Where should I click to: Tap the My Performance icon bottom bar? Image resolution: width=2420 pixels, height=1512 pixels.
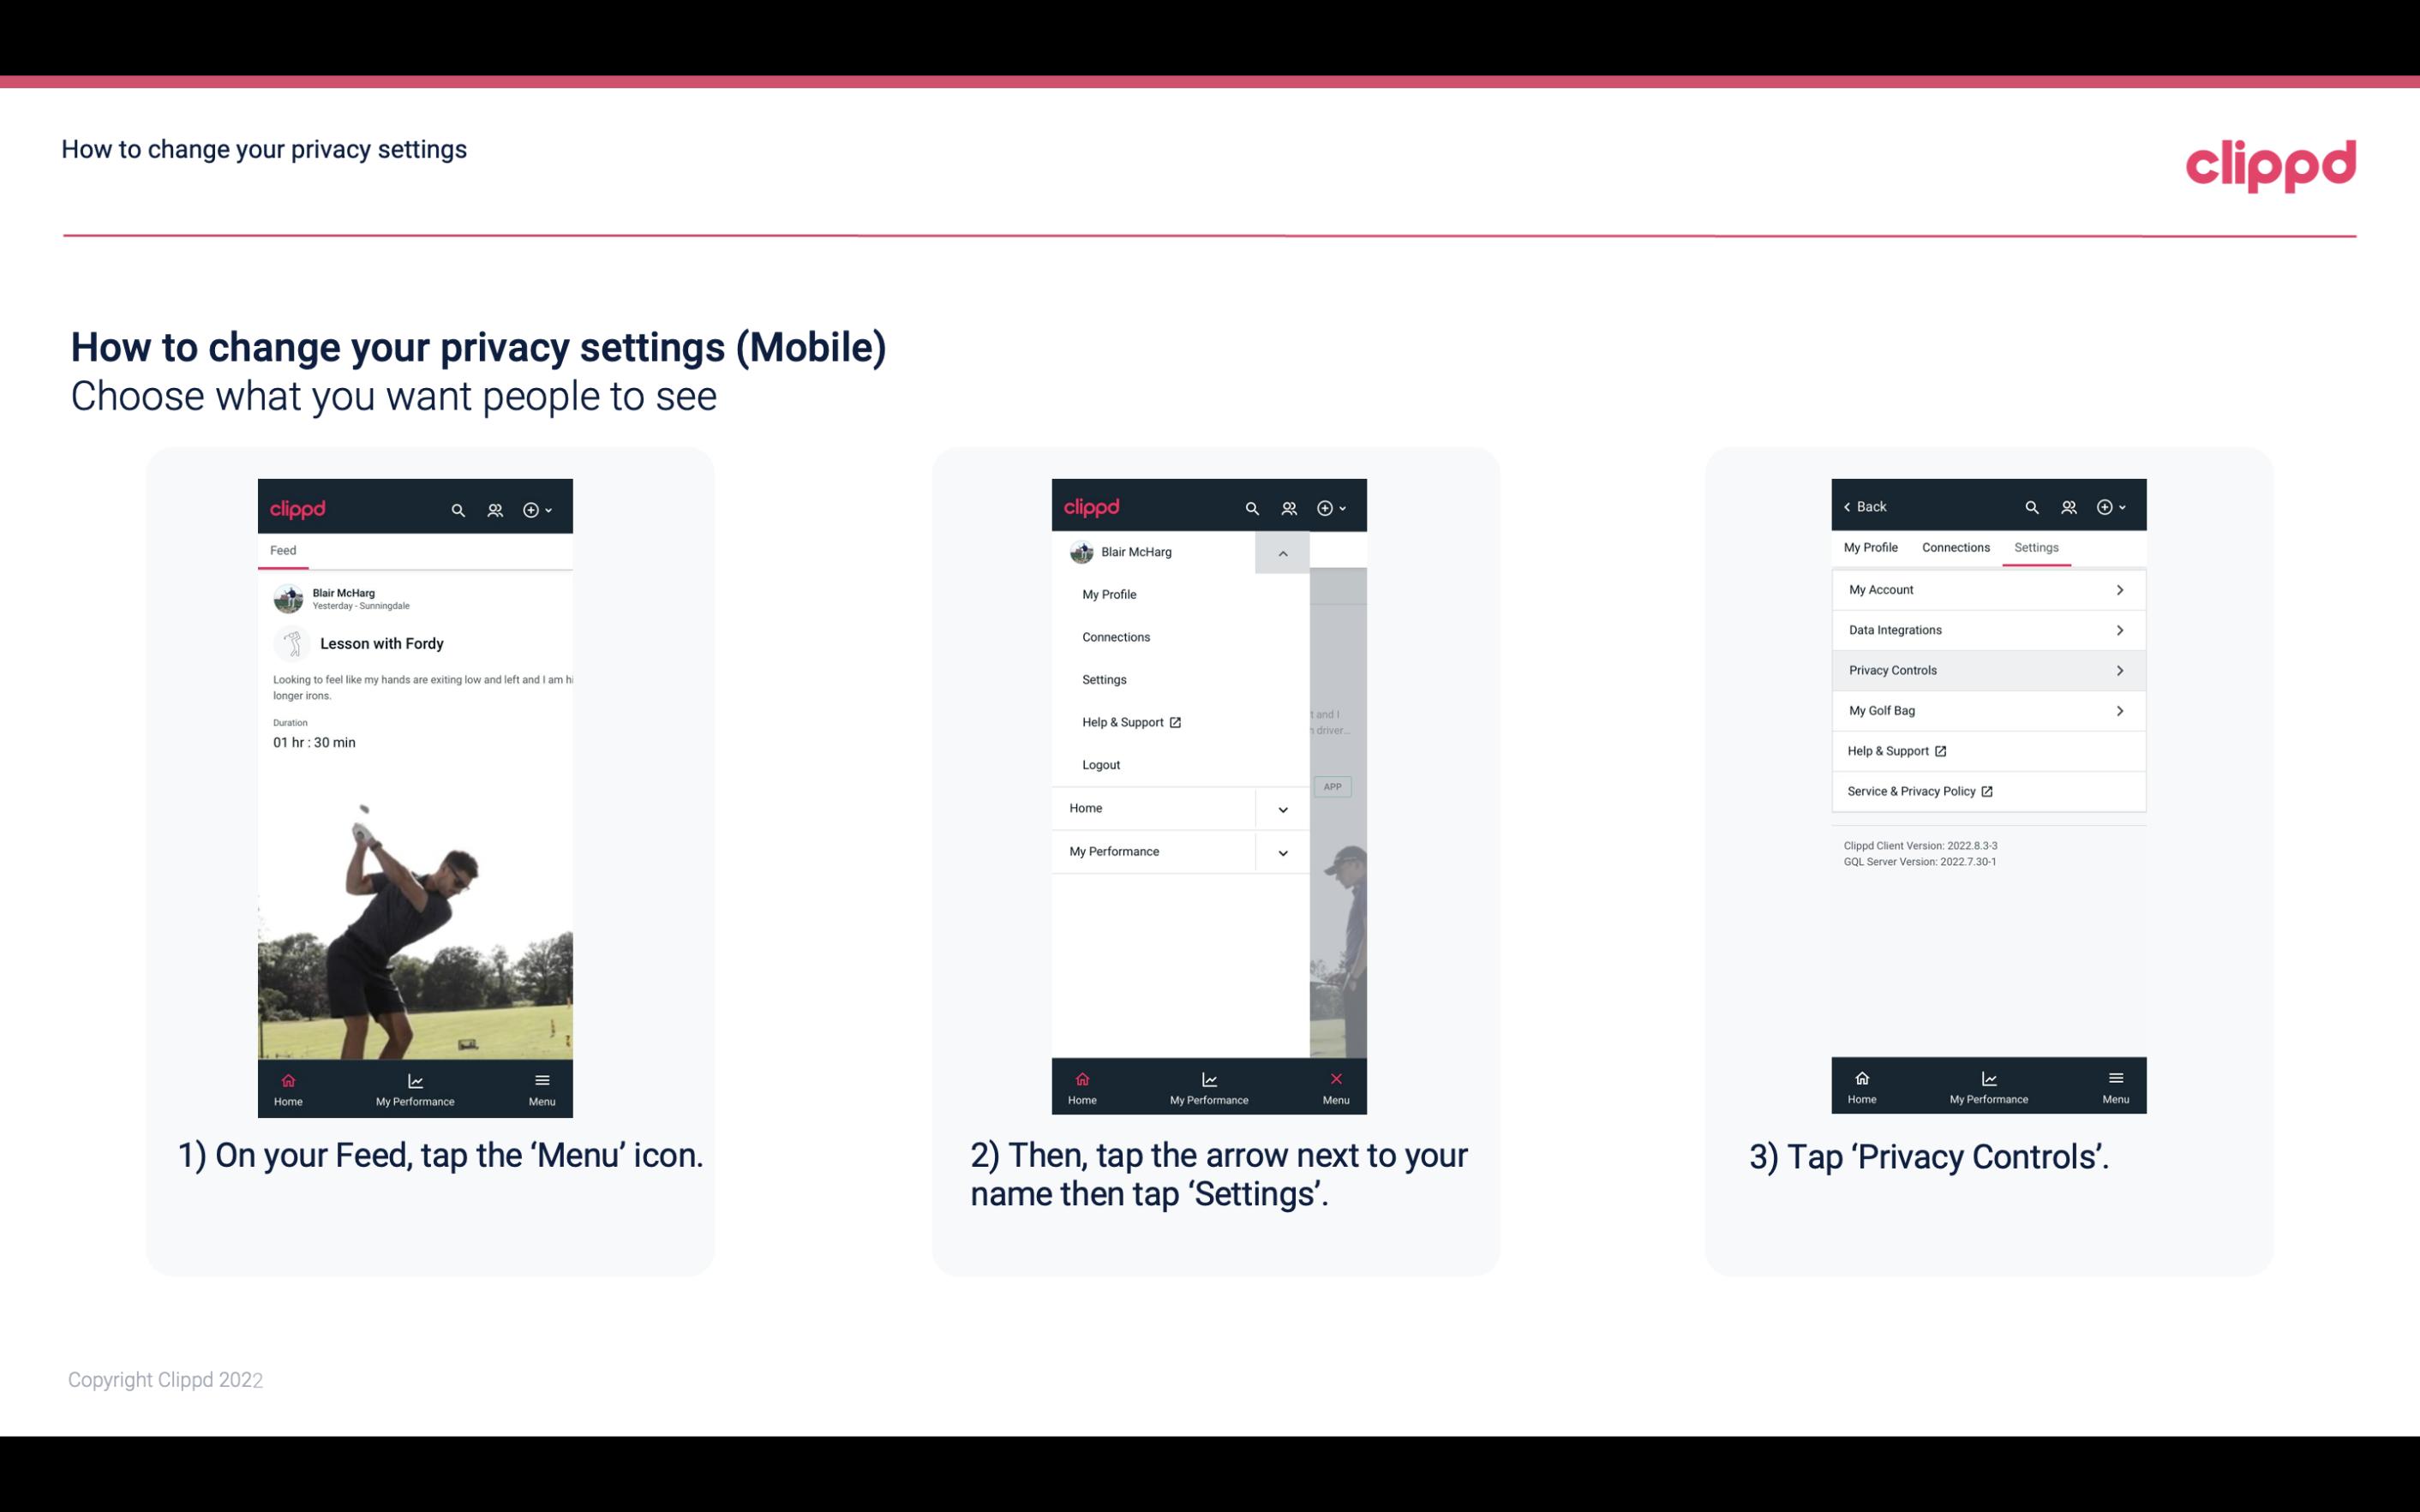pyautogui.click(x=415, y=1085)
